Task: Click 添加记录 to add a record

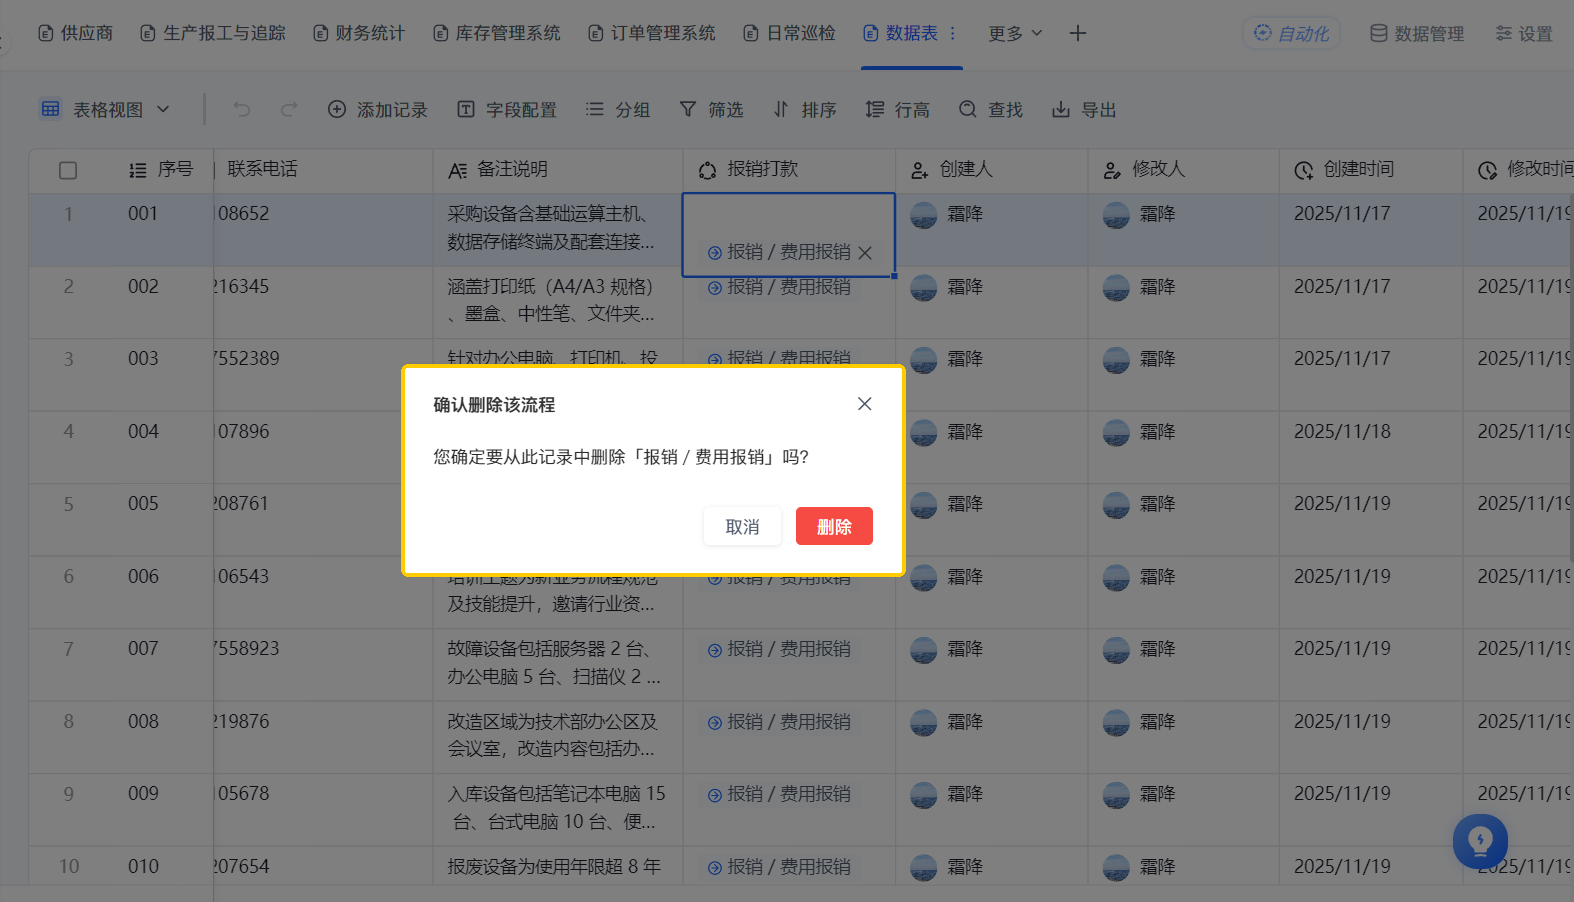Action: (378, 109)
